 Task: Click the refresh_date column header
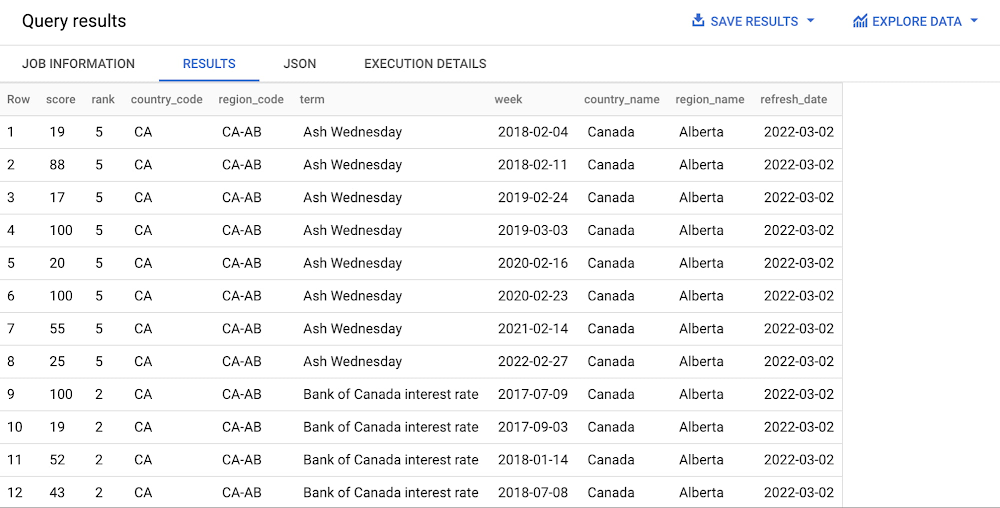point(793,99)
